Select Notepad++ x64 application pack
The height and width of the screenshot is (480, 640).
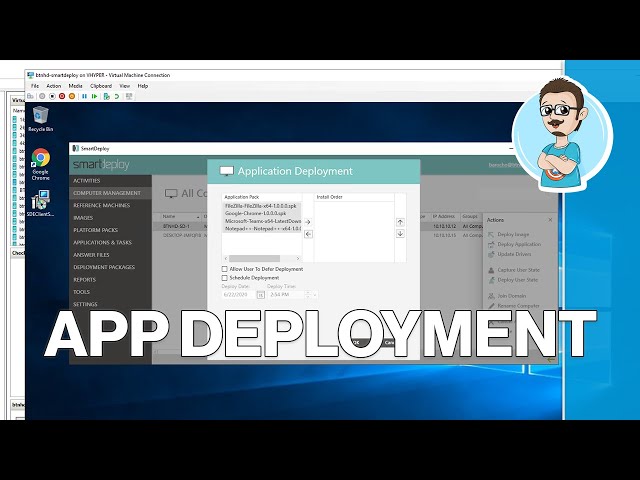[262, 229]
